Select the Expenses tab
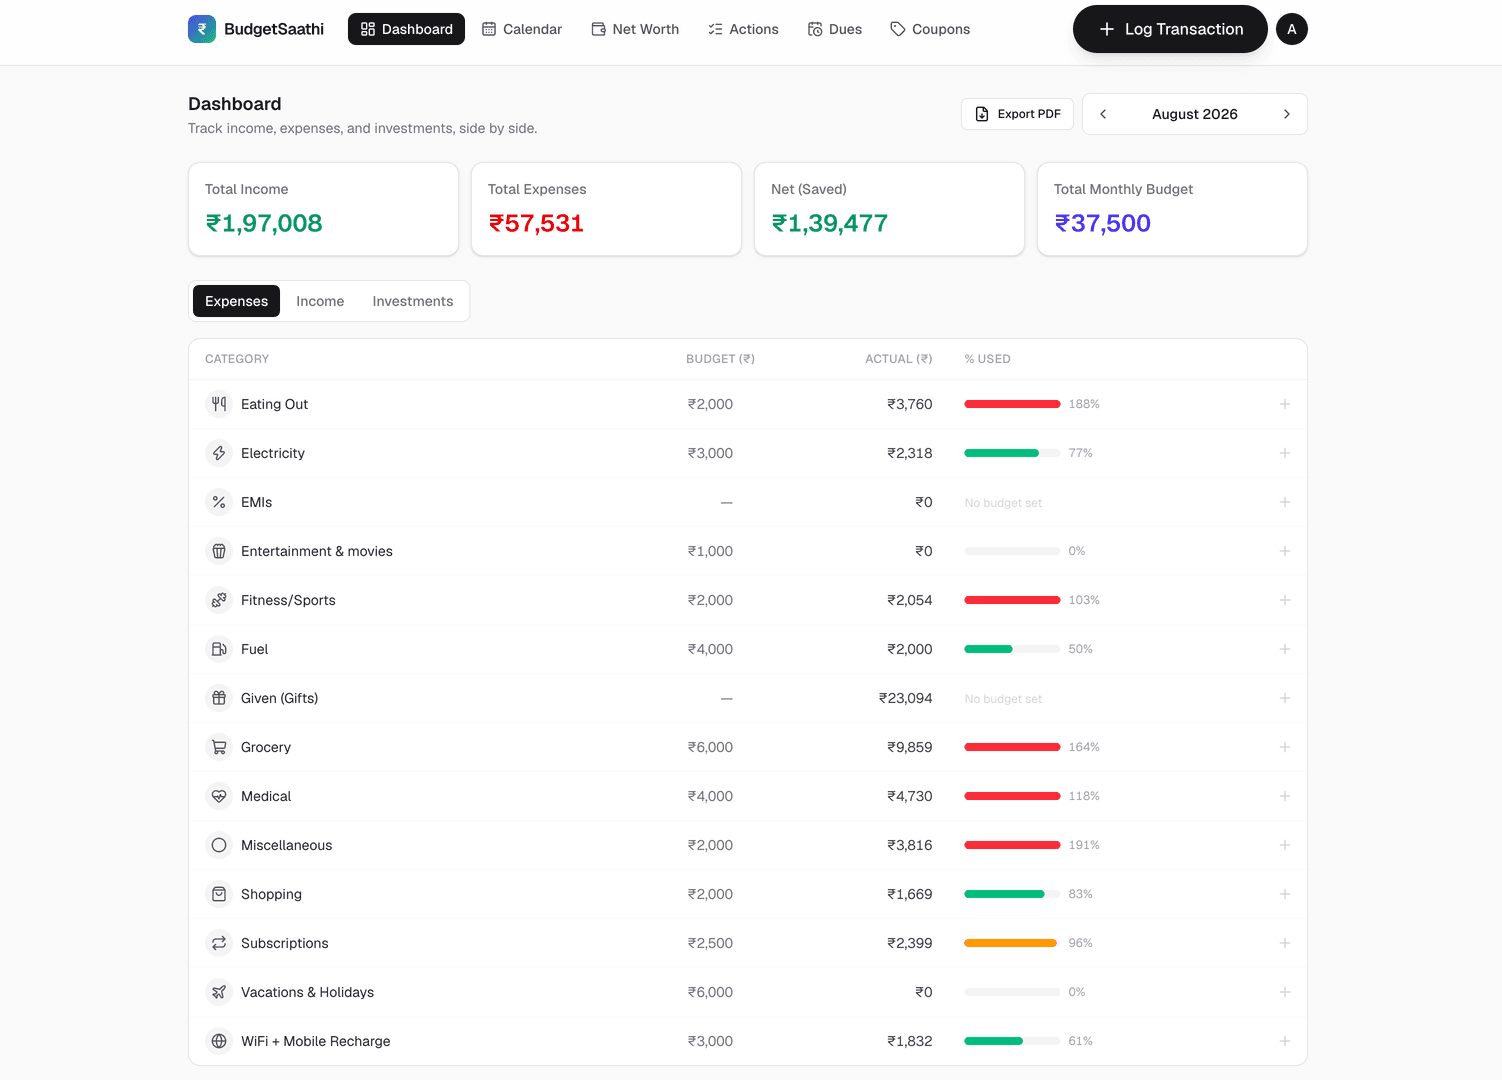Image resolution: width=1502 pixels, height=1080 pixels. 236,301
